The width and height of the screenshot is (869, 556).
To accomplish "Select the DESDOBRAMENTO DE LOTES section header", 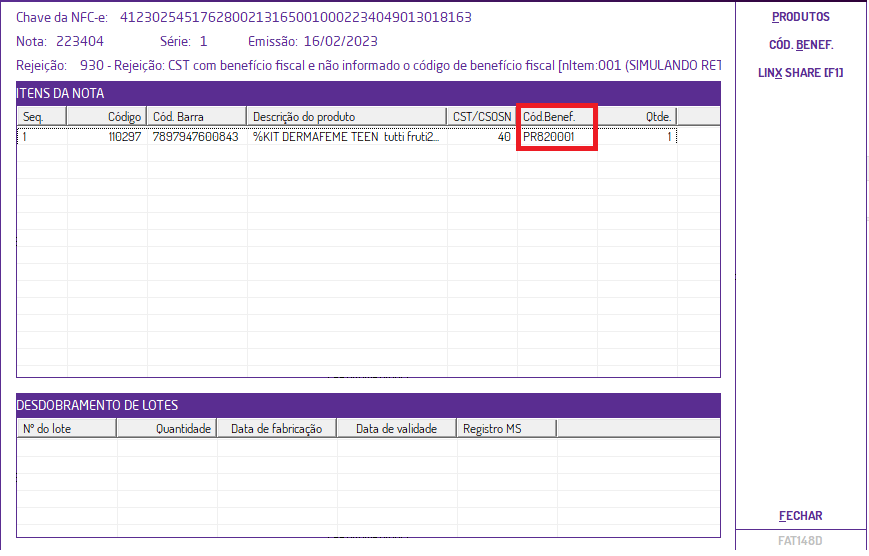I will [369, 405].
